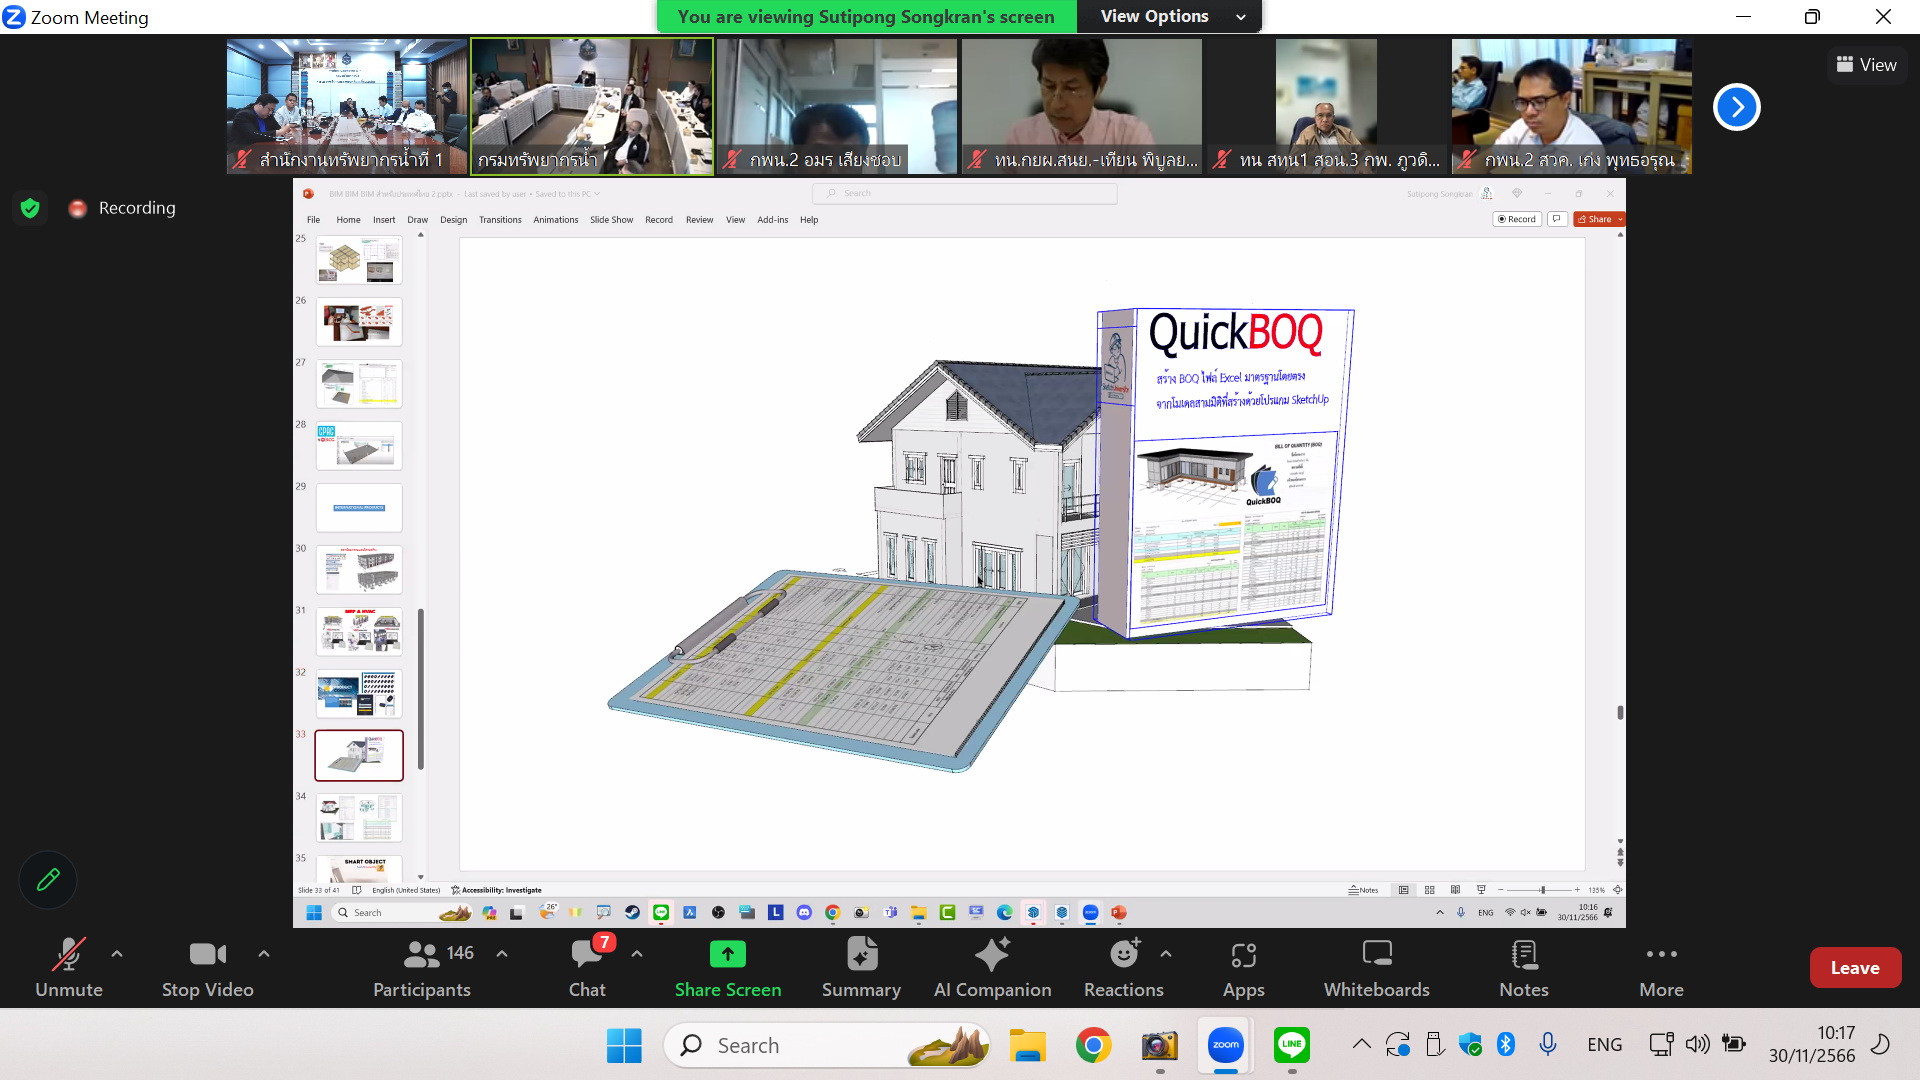Switch to Normal view in status bar

[1404, 890]
